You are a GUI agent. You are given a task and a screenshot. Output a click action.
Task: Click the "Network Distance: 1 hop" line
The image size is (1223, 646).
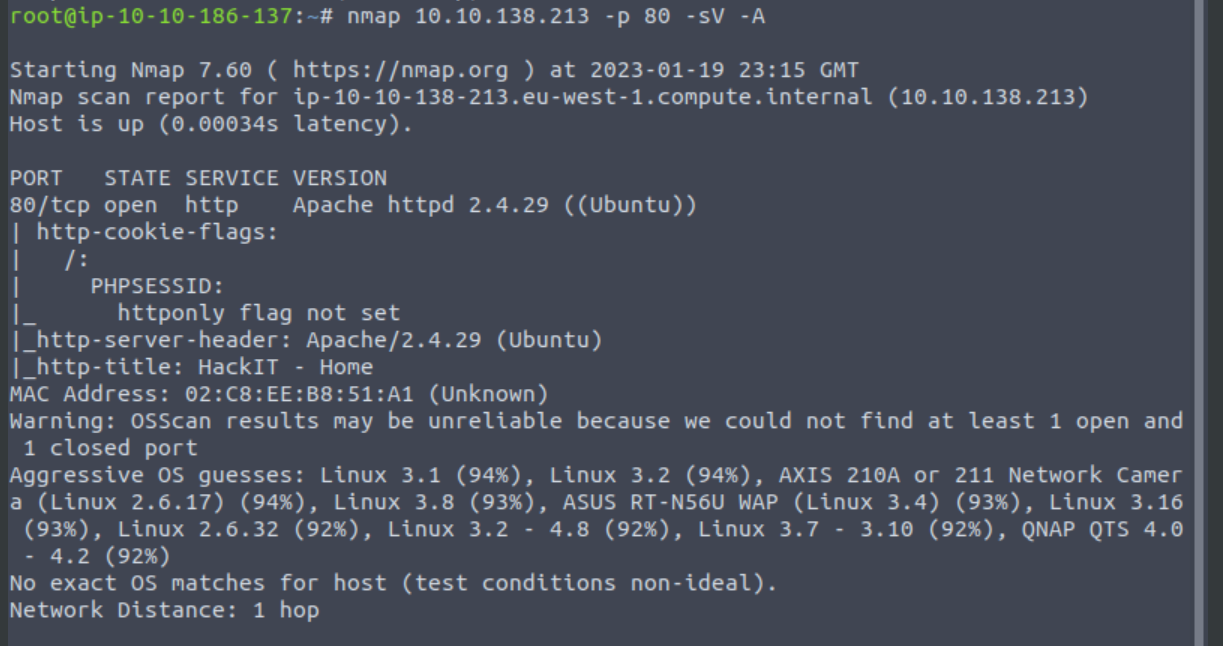(x=164, y=610)
